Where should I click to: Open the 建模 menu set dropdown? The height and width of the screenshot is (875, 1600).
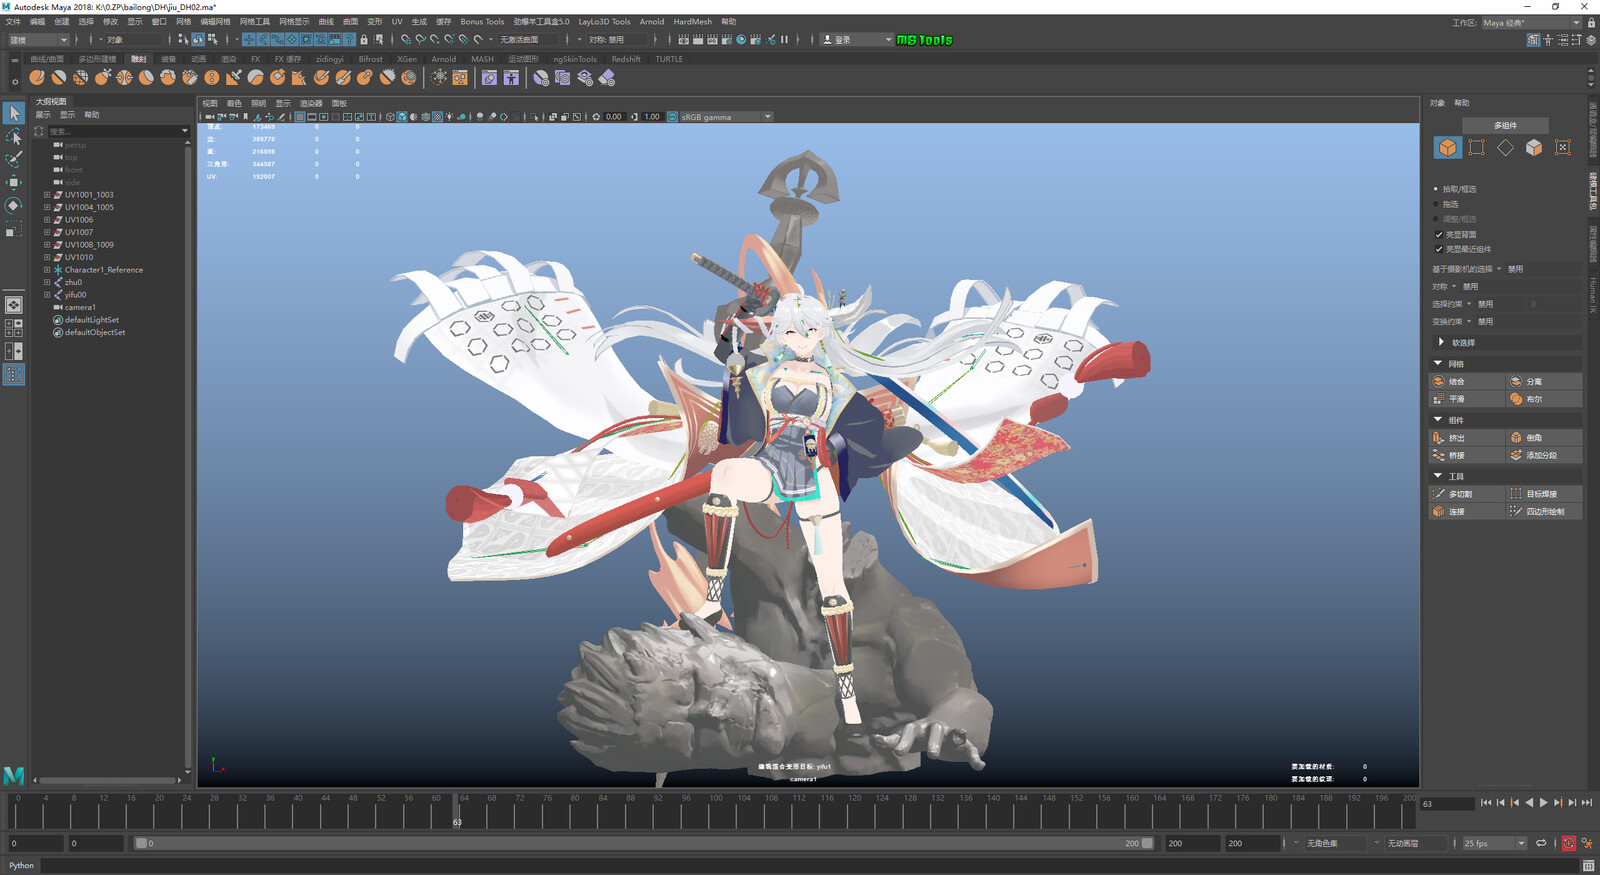[38, 40]
